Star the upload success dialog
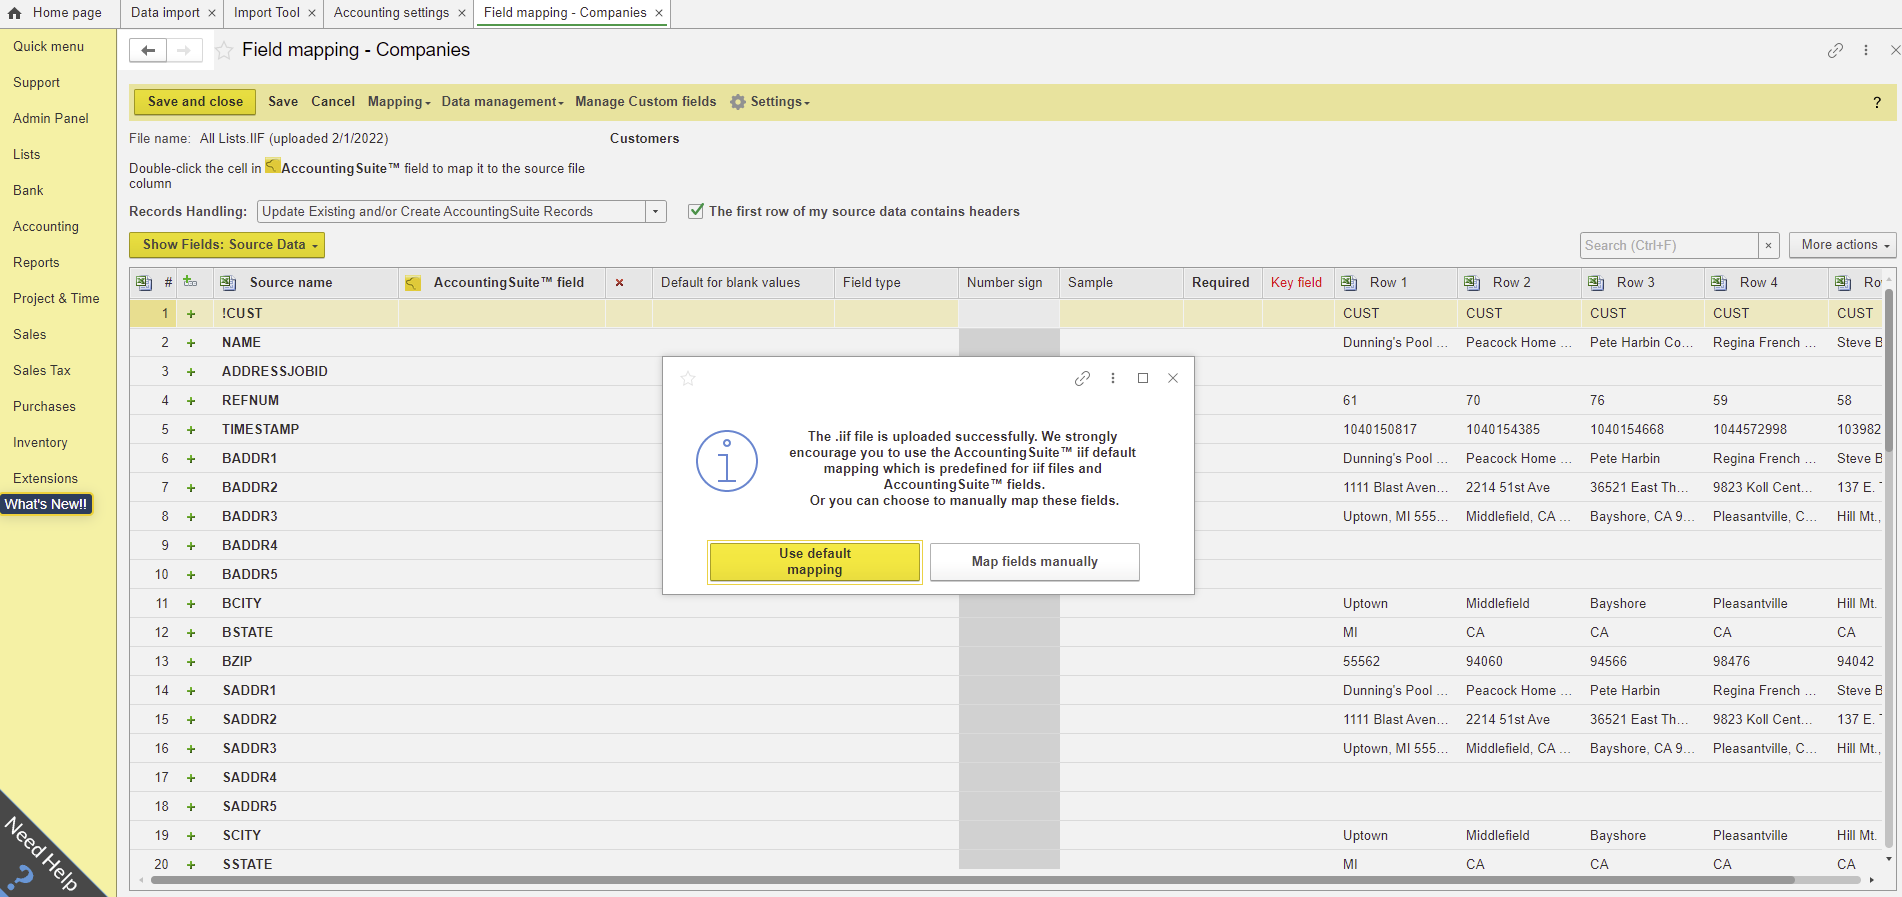Screen dimensions: 1902x897 688,379
